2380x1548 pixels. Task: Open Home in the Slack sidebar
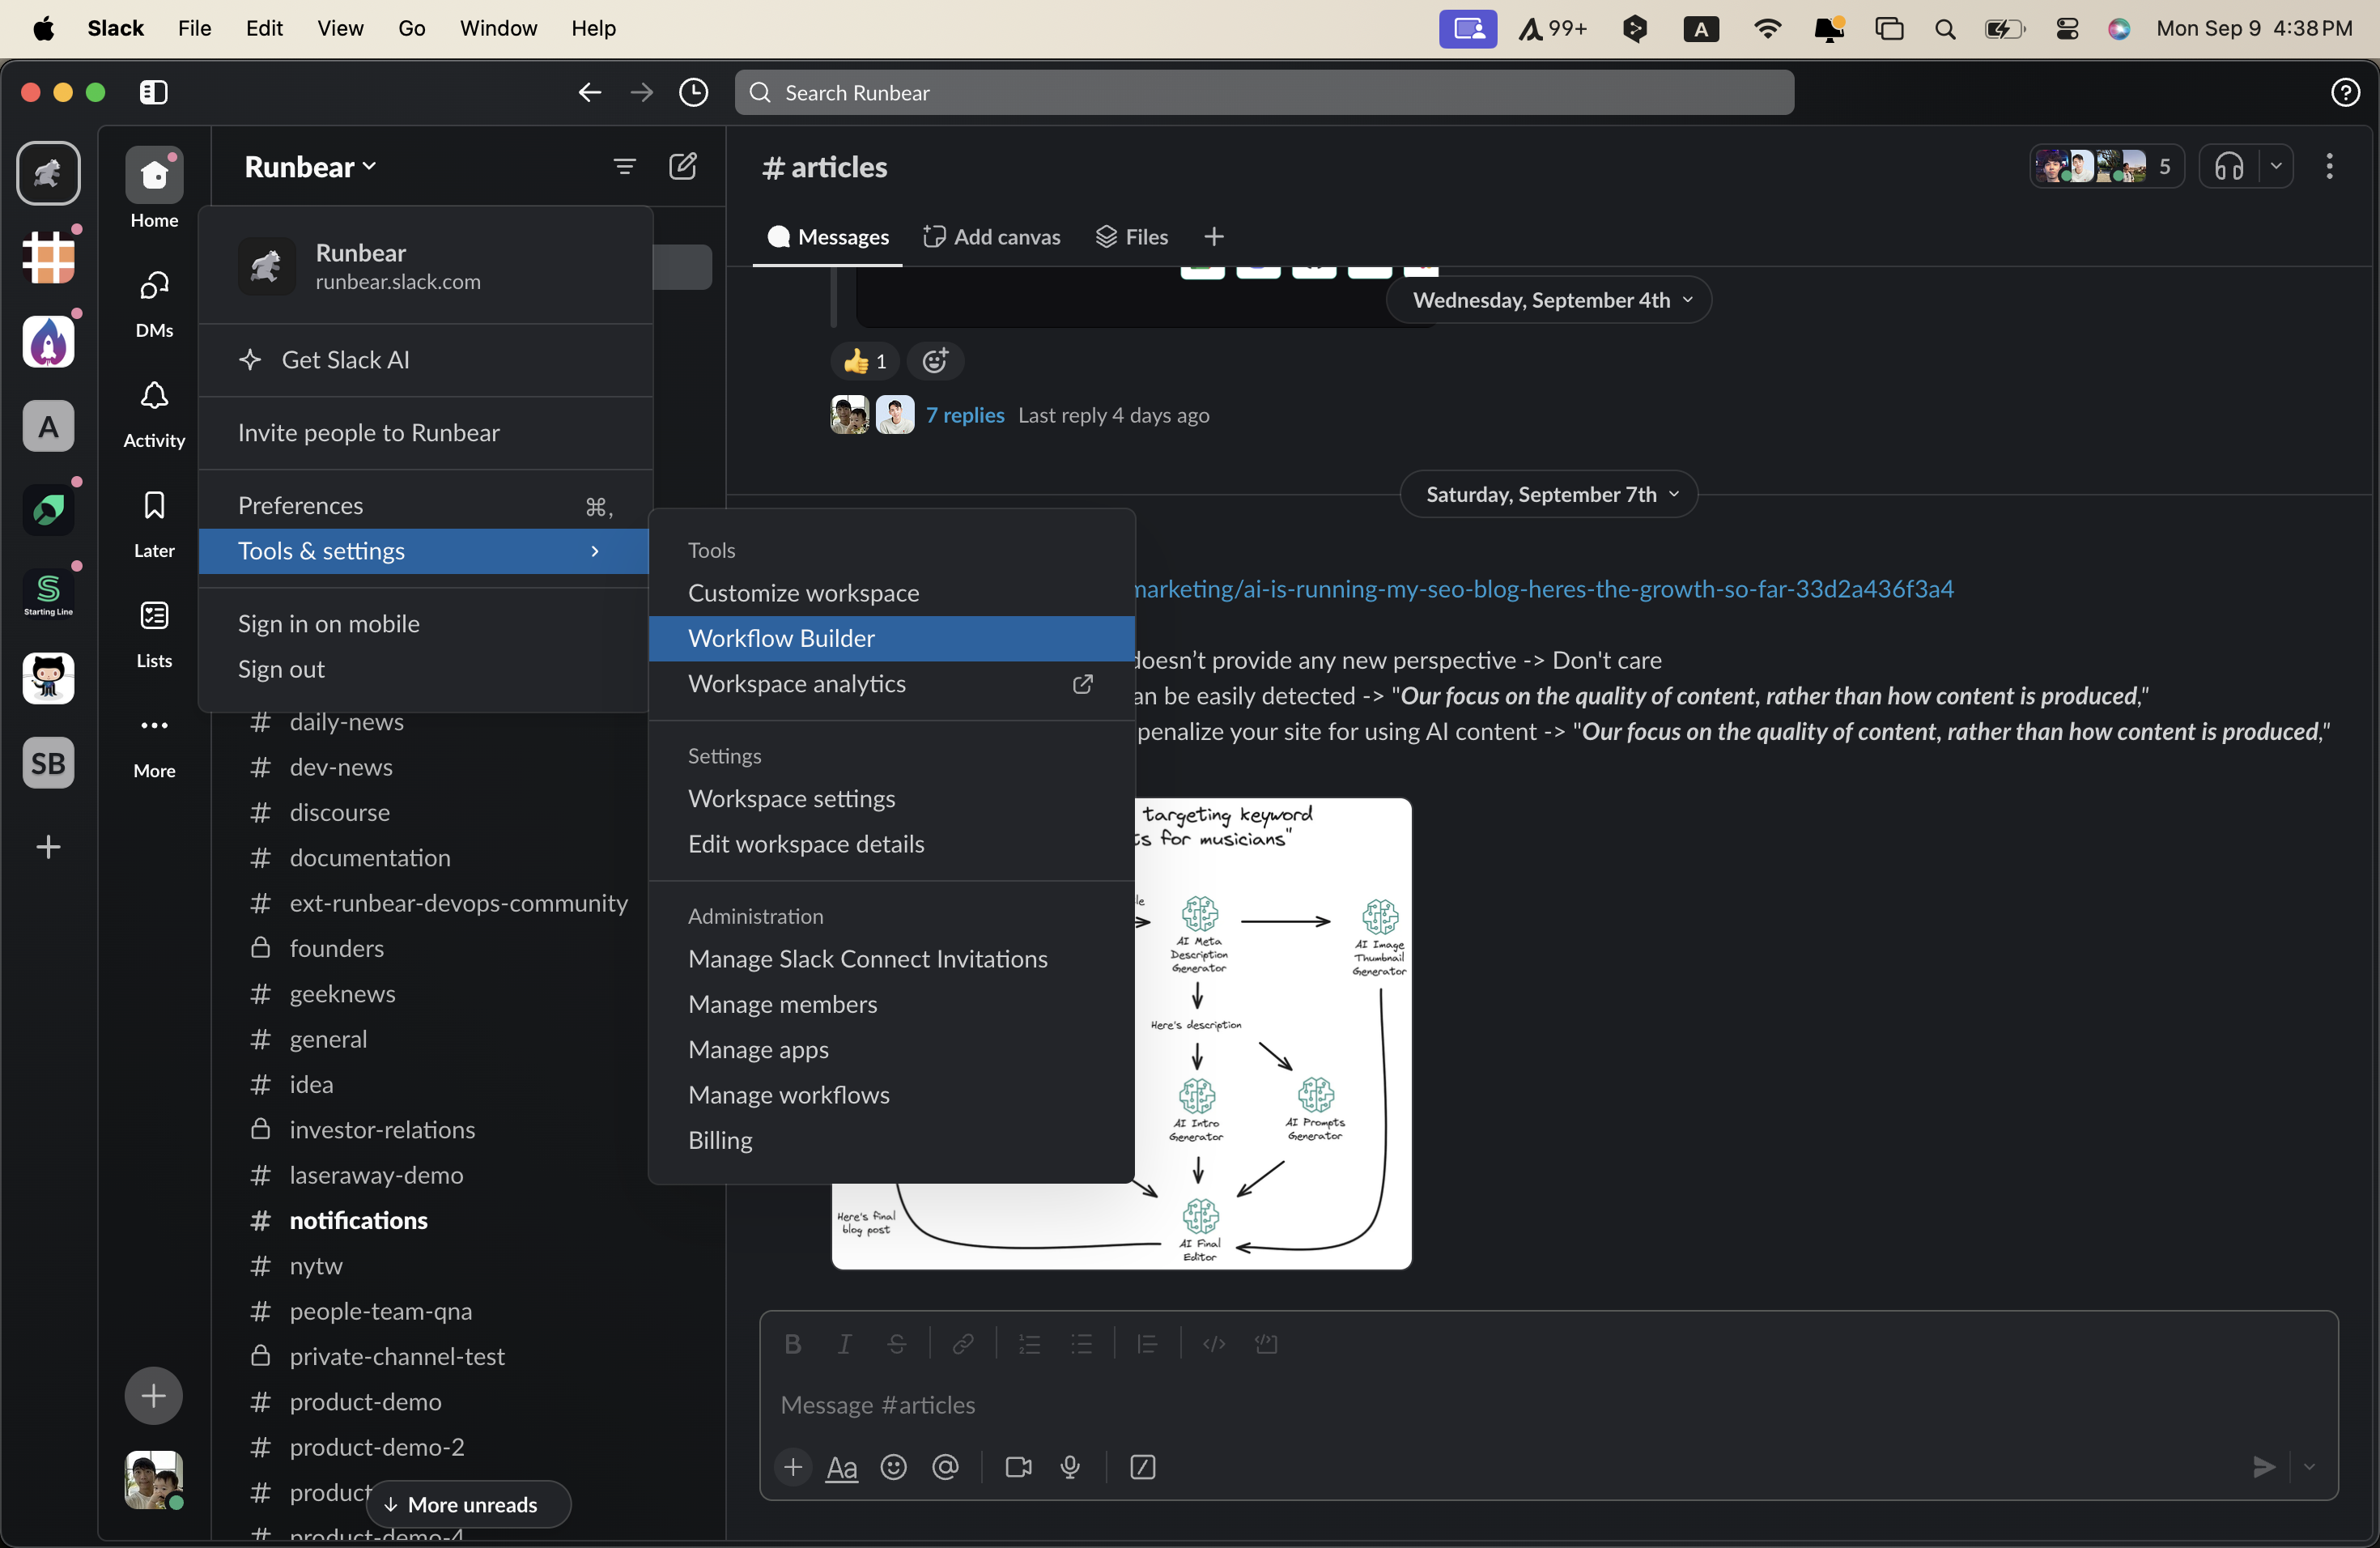click(154, 188)
